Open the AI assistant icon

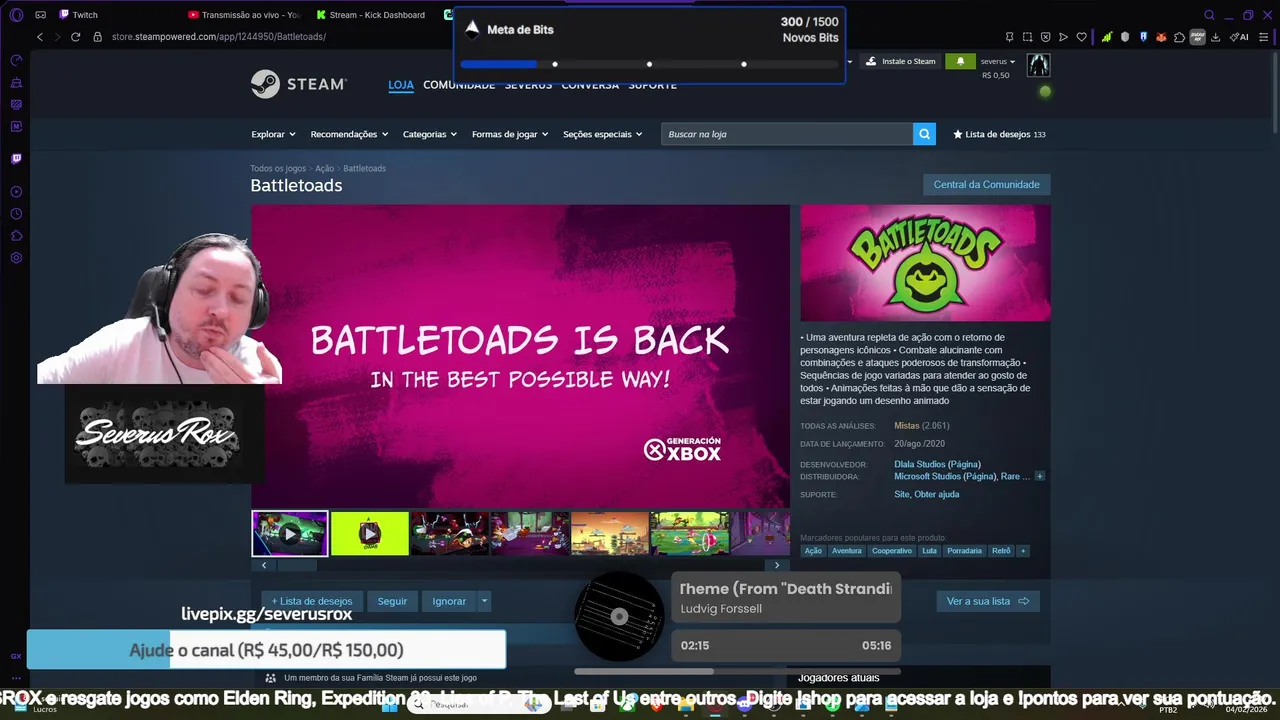click(x=1239, y=37)
